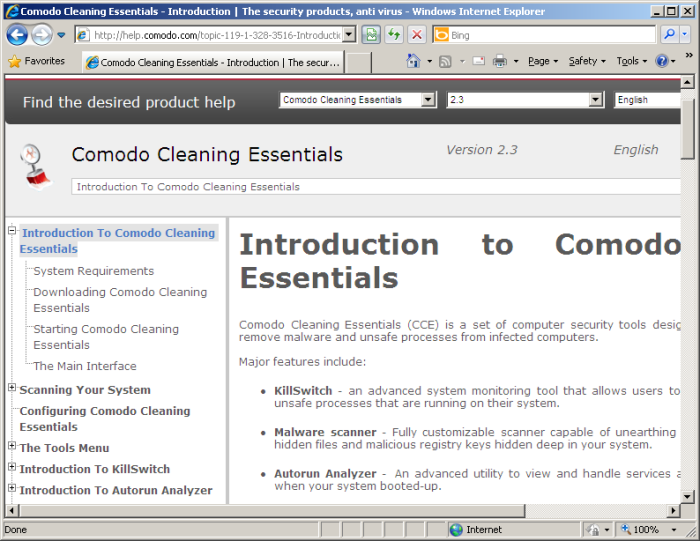The height and width of the screenshot is (541, 700).
Task: Open the Print options dropdown arrow
Action: [x=516, y=61]
